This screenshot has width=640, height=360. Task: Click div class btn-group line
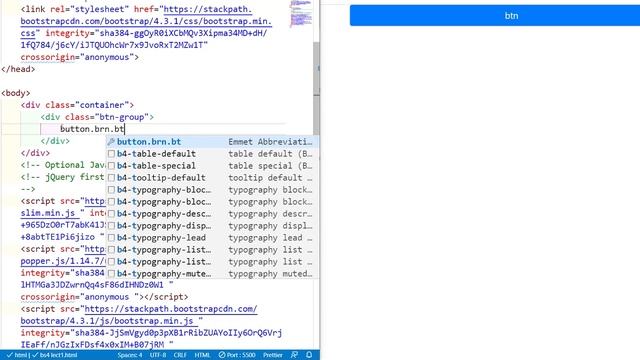tap(97, 117)
